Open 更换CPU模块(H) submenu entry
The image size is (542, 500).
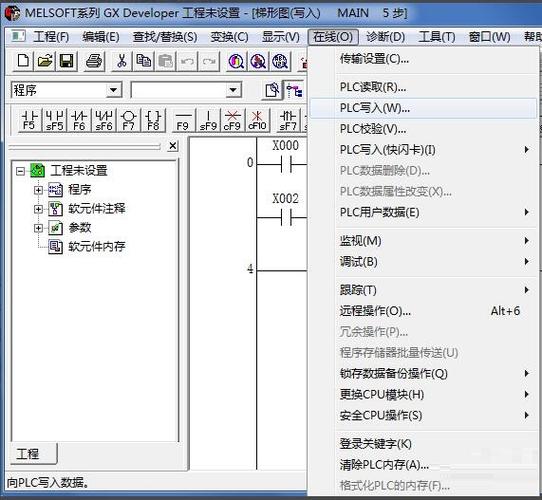pos(422,395)
